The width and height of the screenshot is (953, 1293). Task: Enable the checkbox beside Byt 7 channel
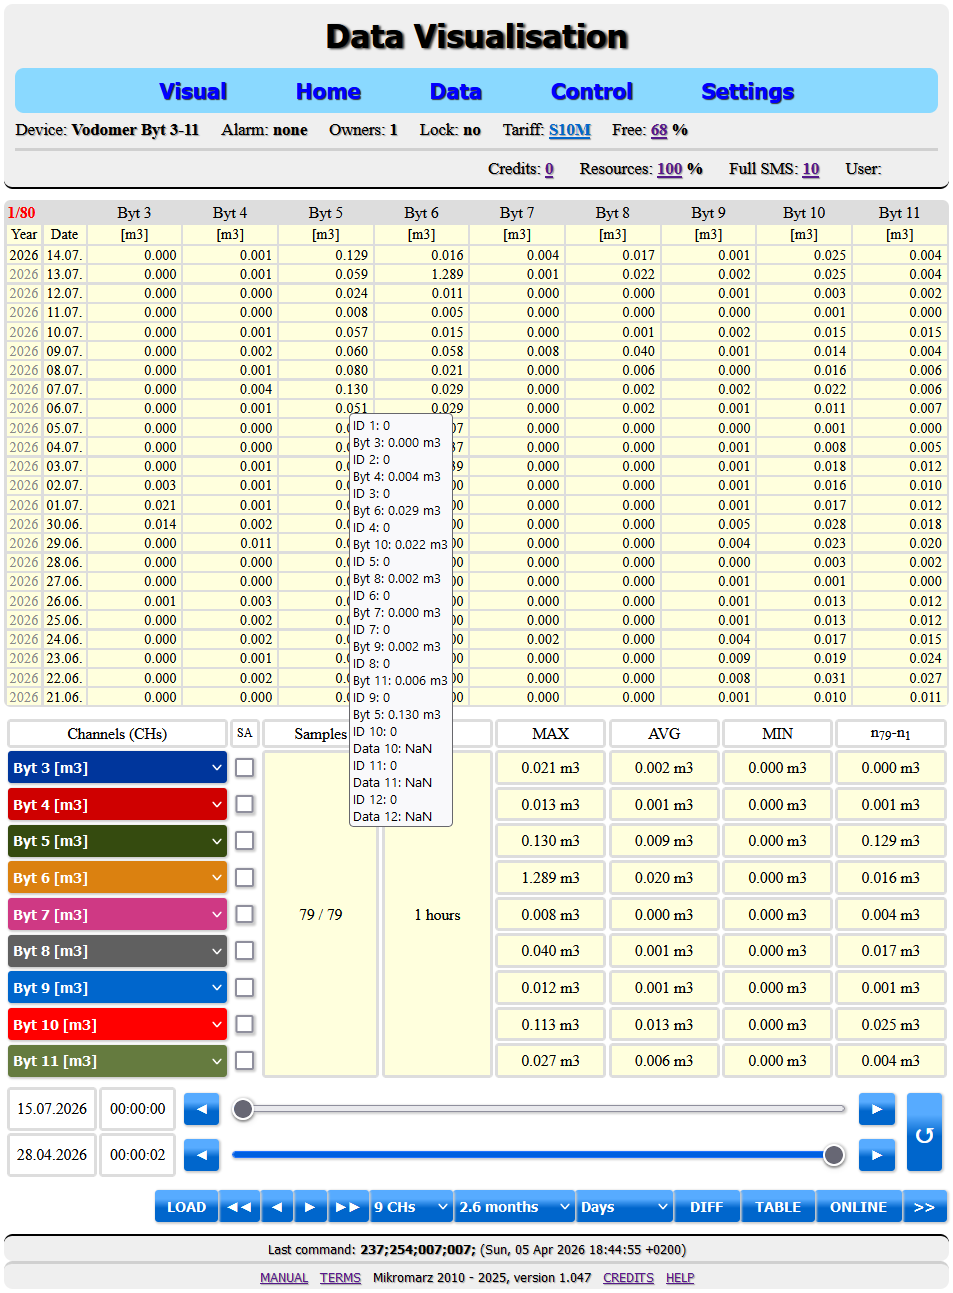point(244,914)
